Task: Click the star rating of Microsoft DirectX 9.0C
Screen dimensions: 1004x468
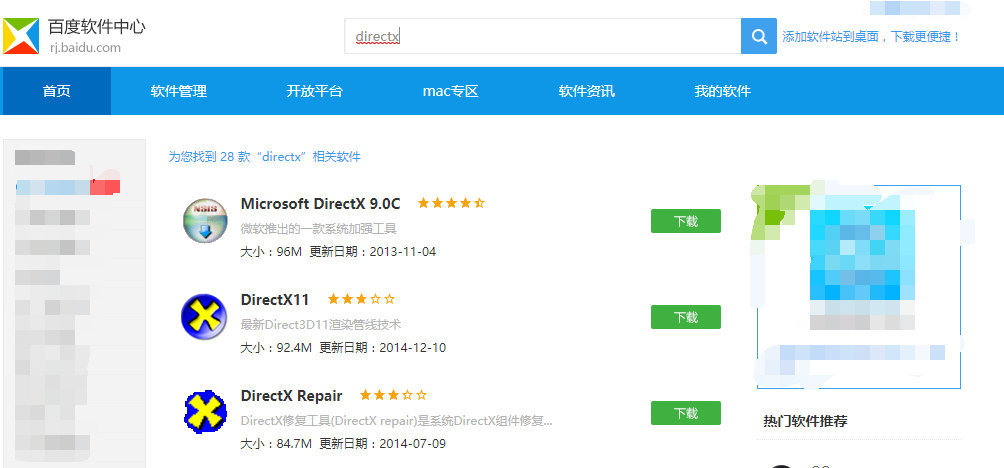Action: click(x=451, y=204)
